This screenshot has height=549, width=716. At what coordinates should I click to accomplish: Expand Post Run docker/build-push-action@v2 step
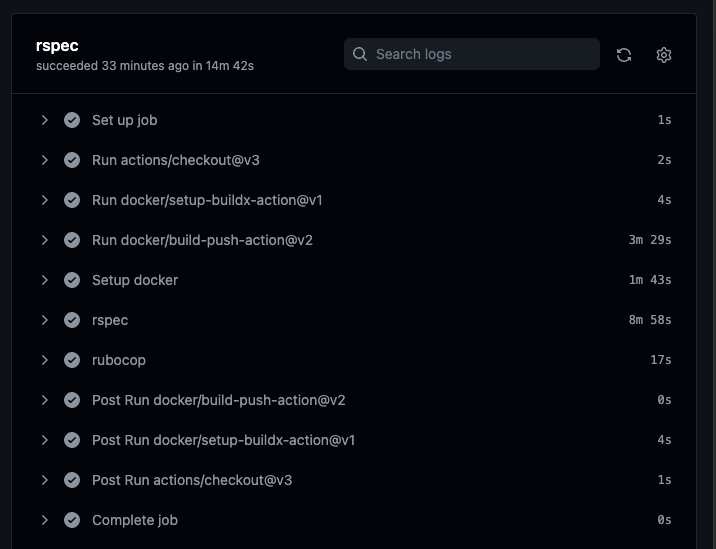click(44, 400)
